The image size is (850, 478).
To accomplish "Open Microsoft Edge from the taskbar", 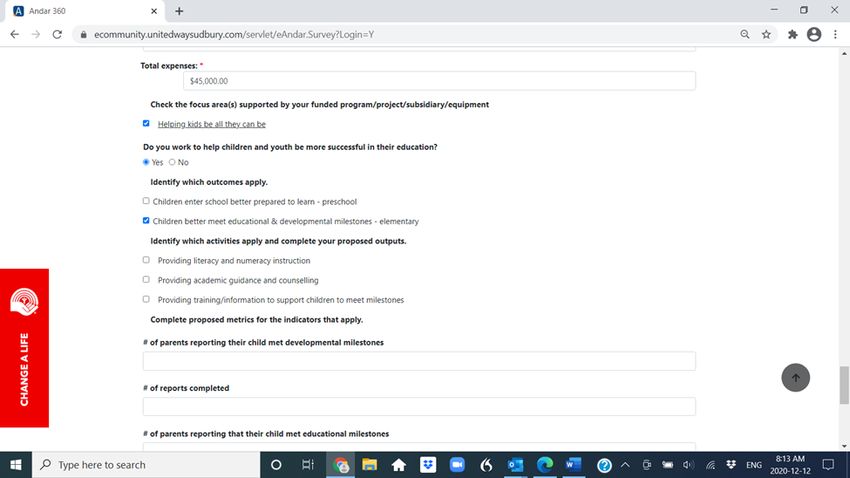I will coord(545,464).
